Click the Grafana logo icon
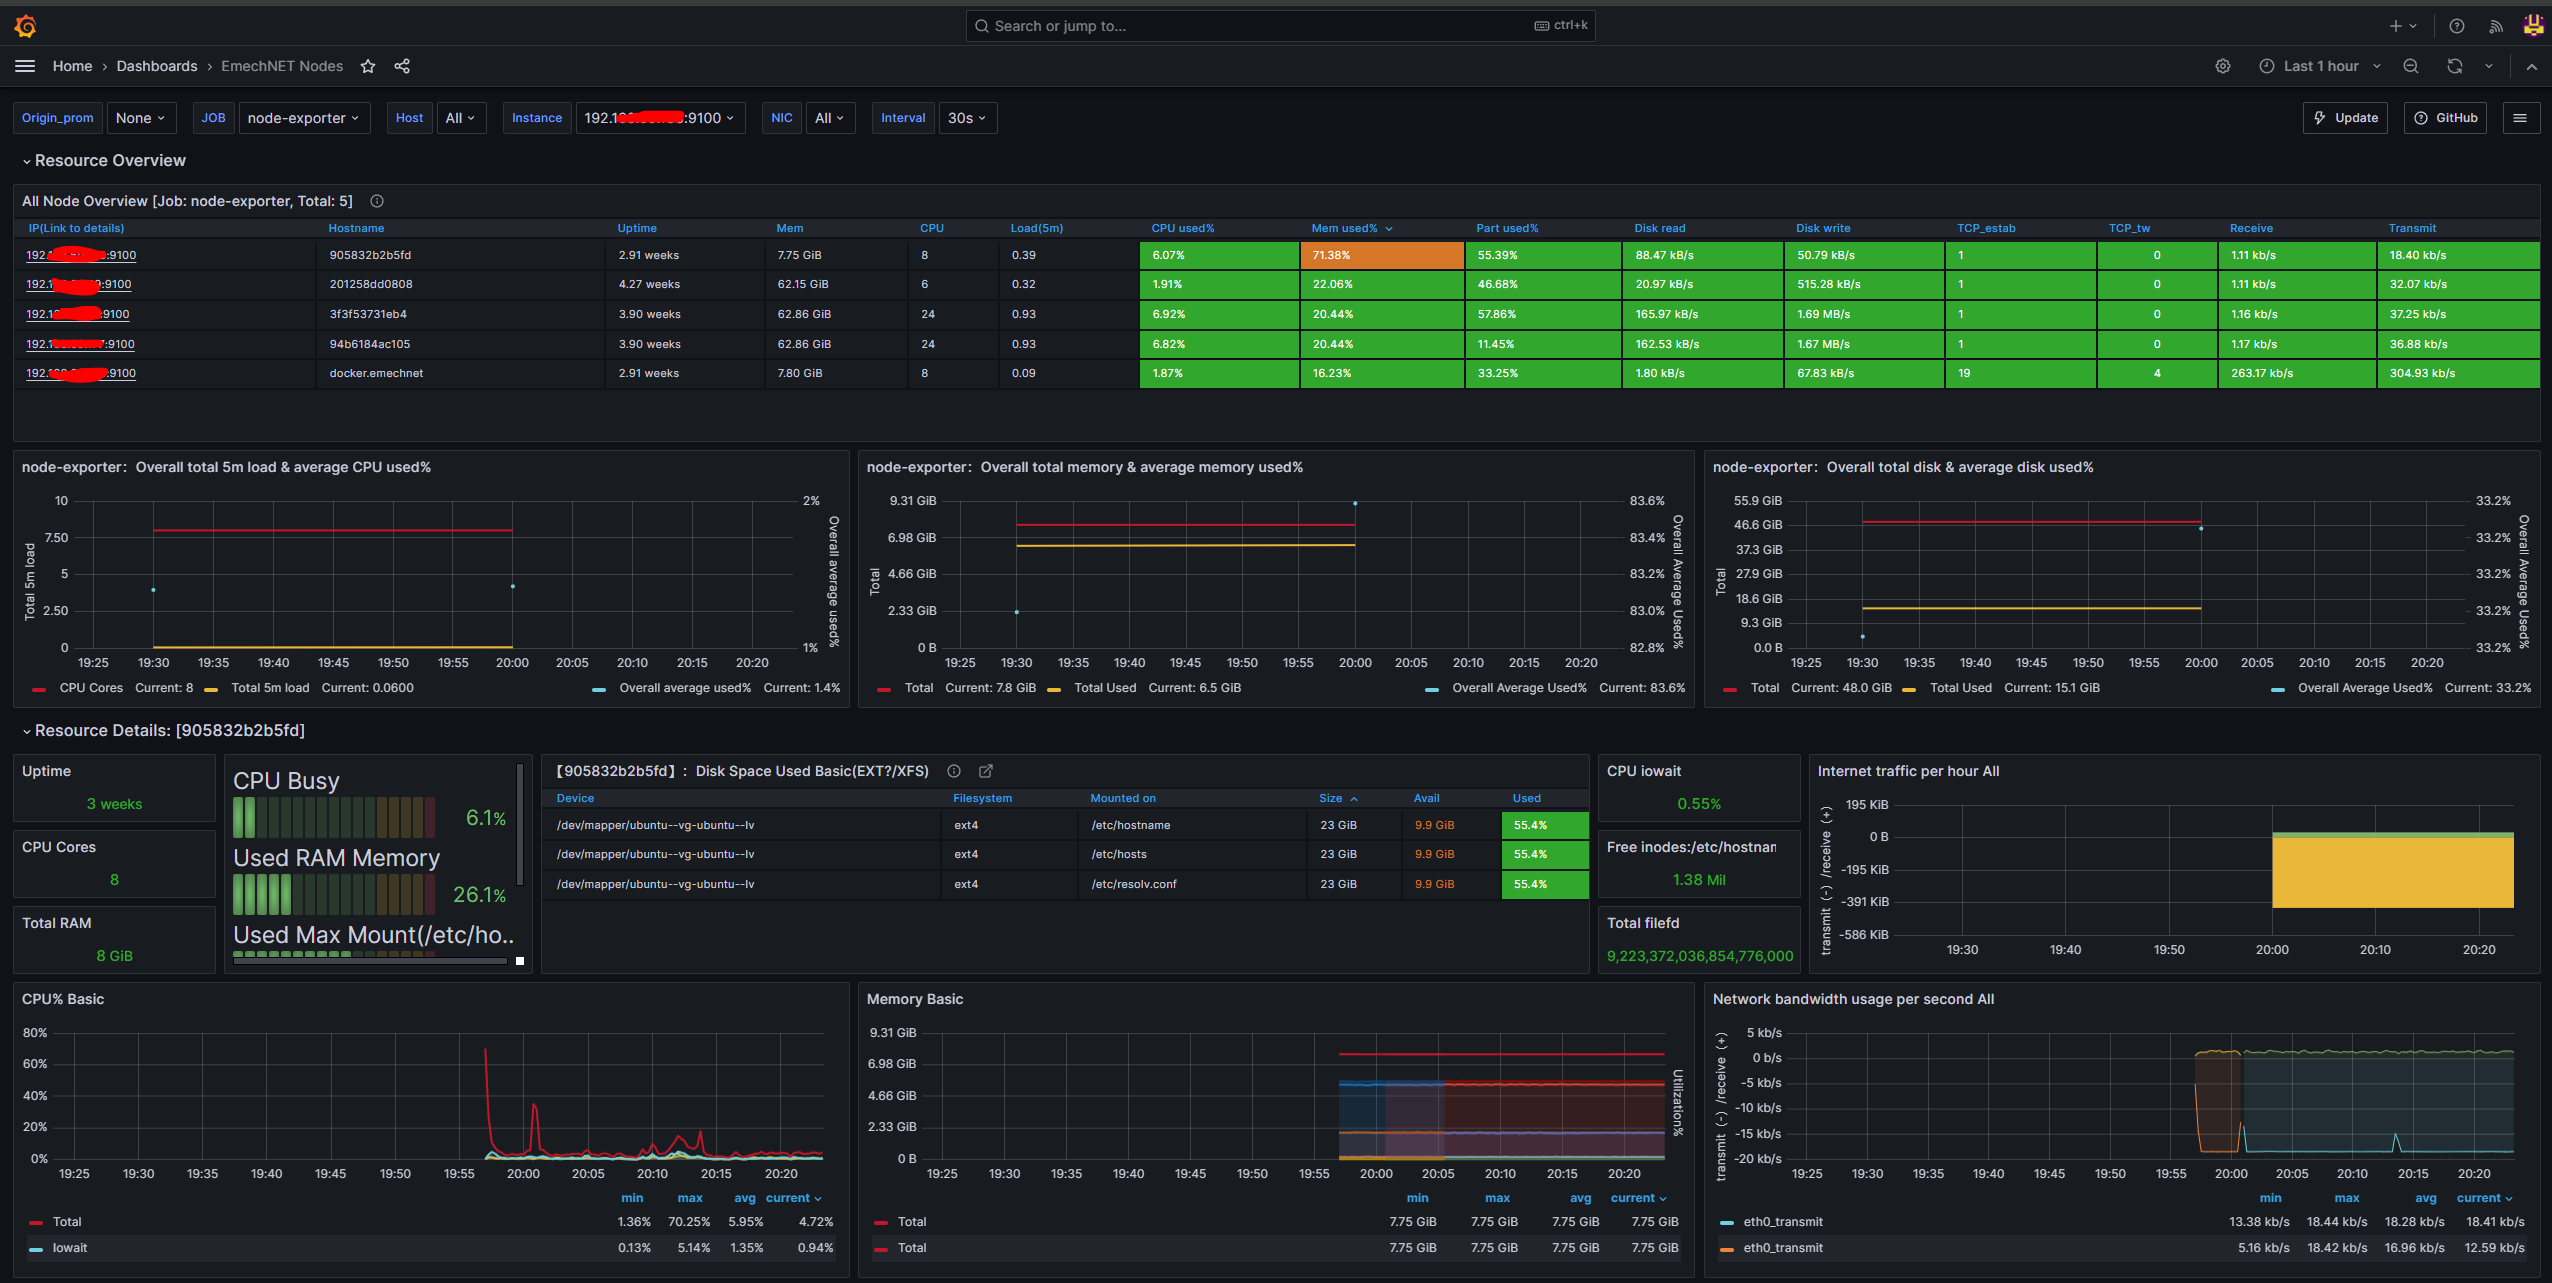The width and height of the screenshot is (2552, 1283). pos(26,26)
